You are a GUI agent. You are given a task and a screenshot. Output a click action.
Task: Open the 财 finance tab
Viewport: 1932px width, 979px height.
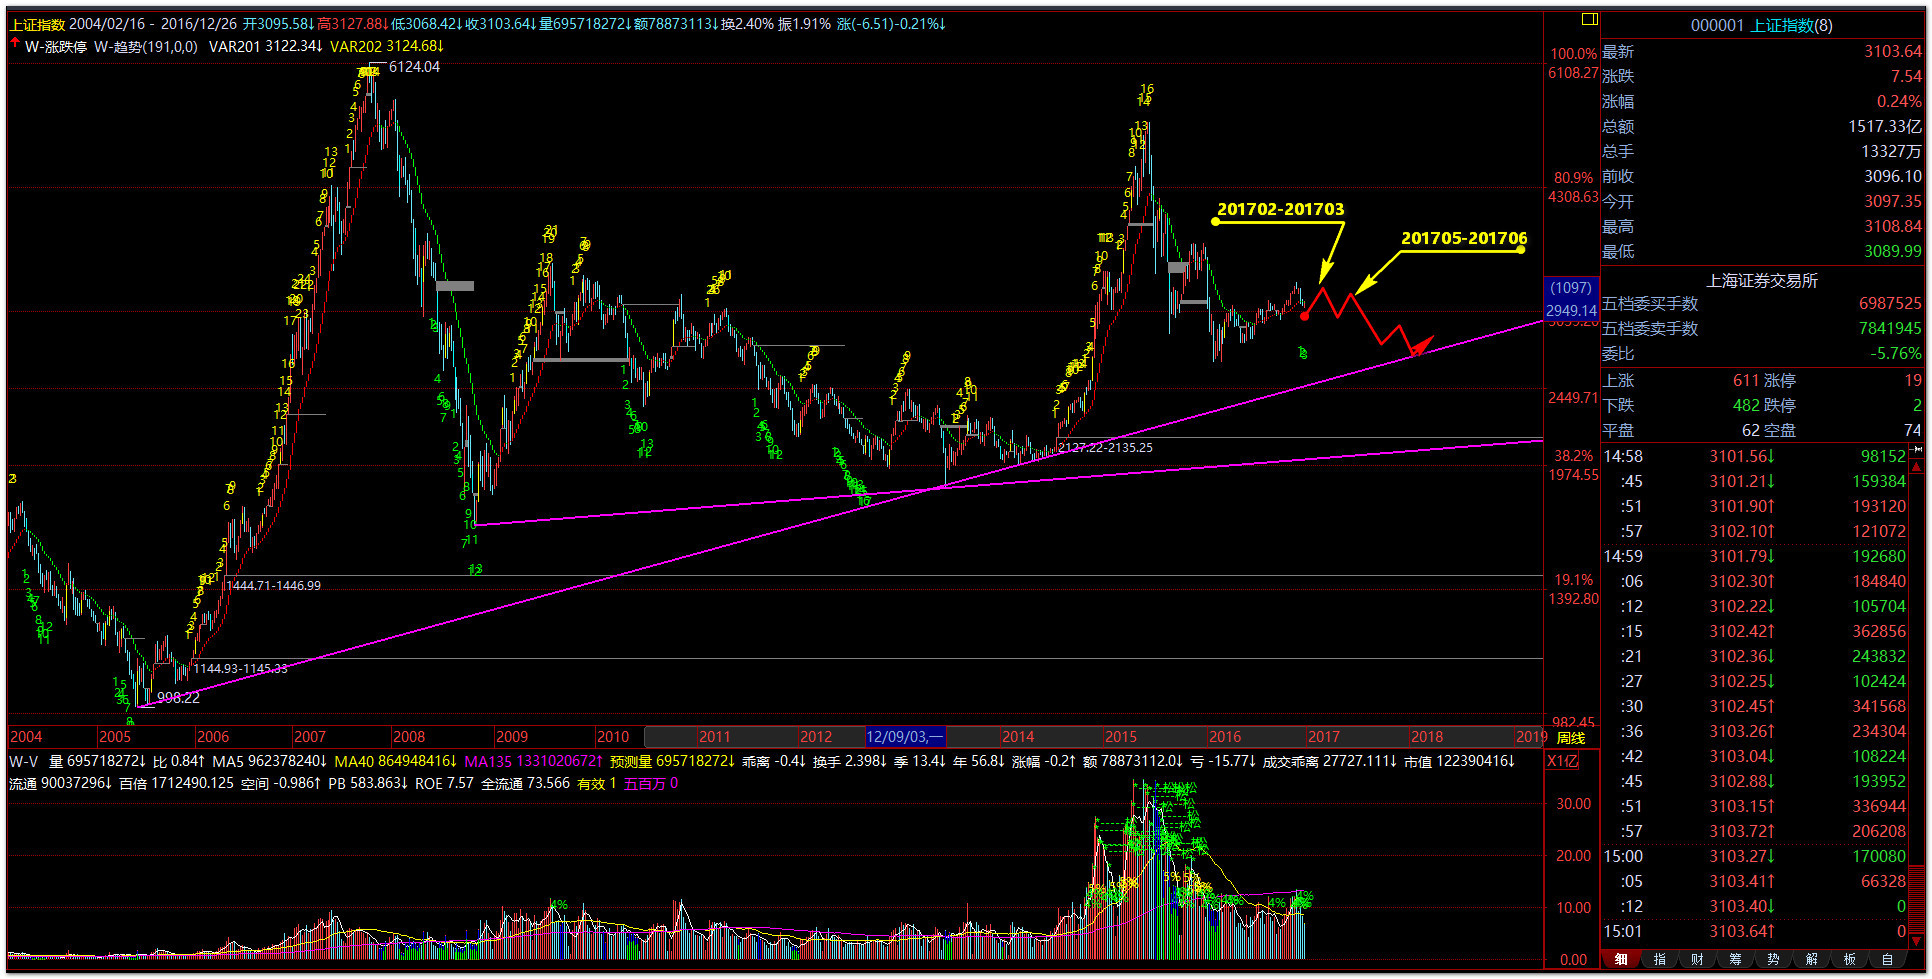1697,959
